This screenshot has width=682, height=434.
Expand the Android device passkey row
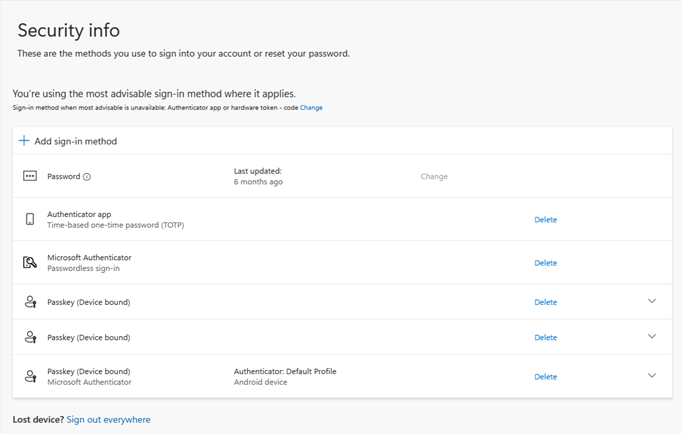(x=652, y=375)
